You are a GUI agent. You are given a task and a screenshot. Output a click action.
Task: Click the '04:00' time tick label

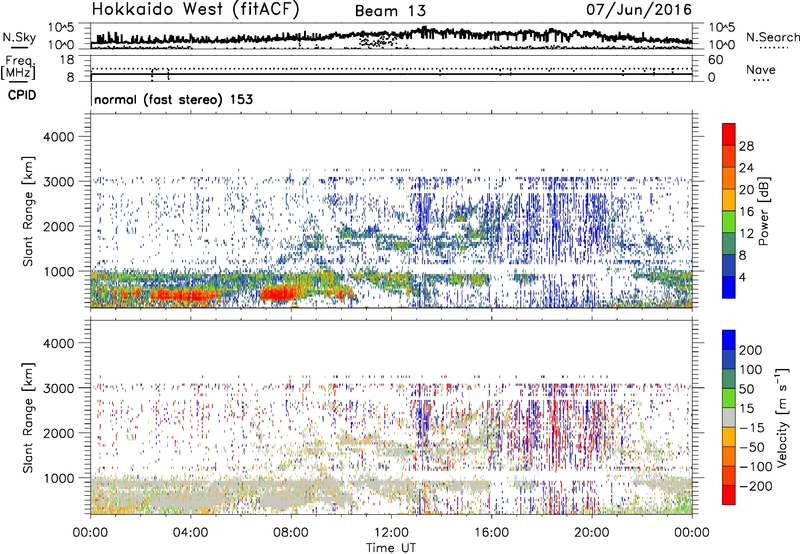pos(190,533)
